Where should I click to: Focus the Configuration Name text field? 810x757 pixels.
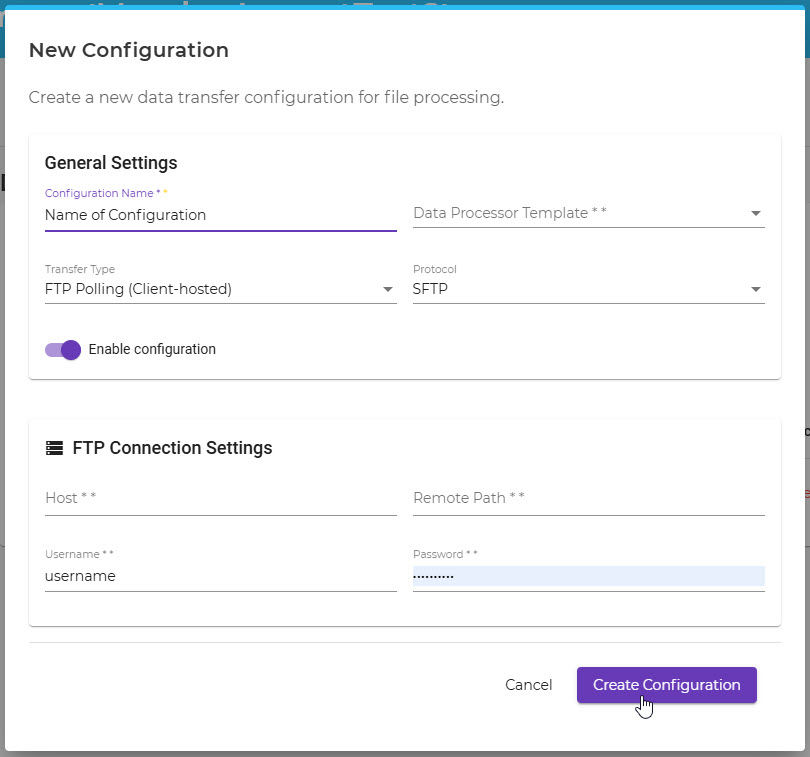pos(220,215)
